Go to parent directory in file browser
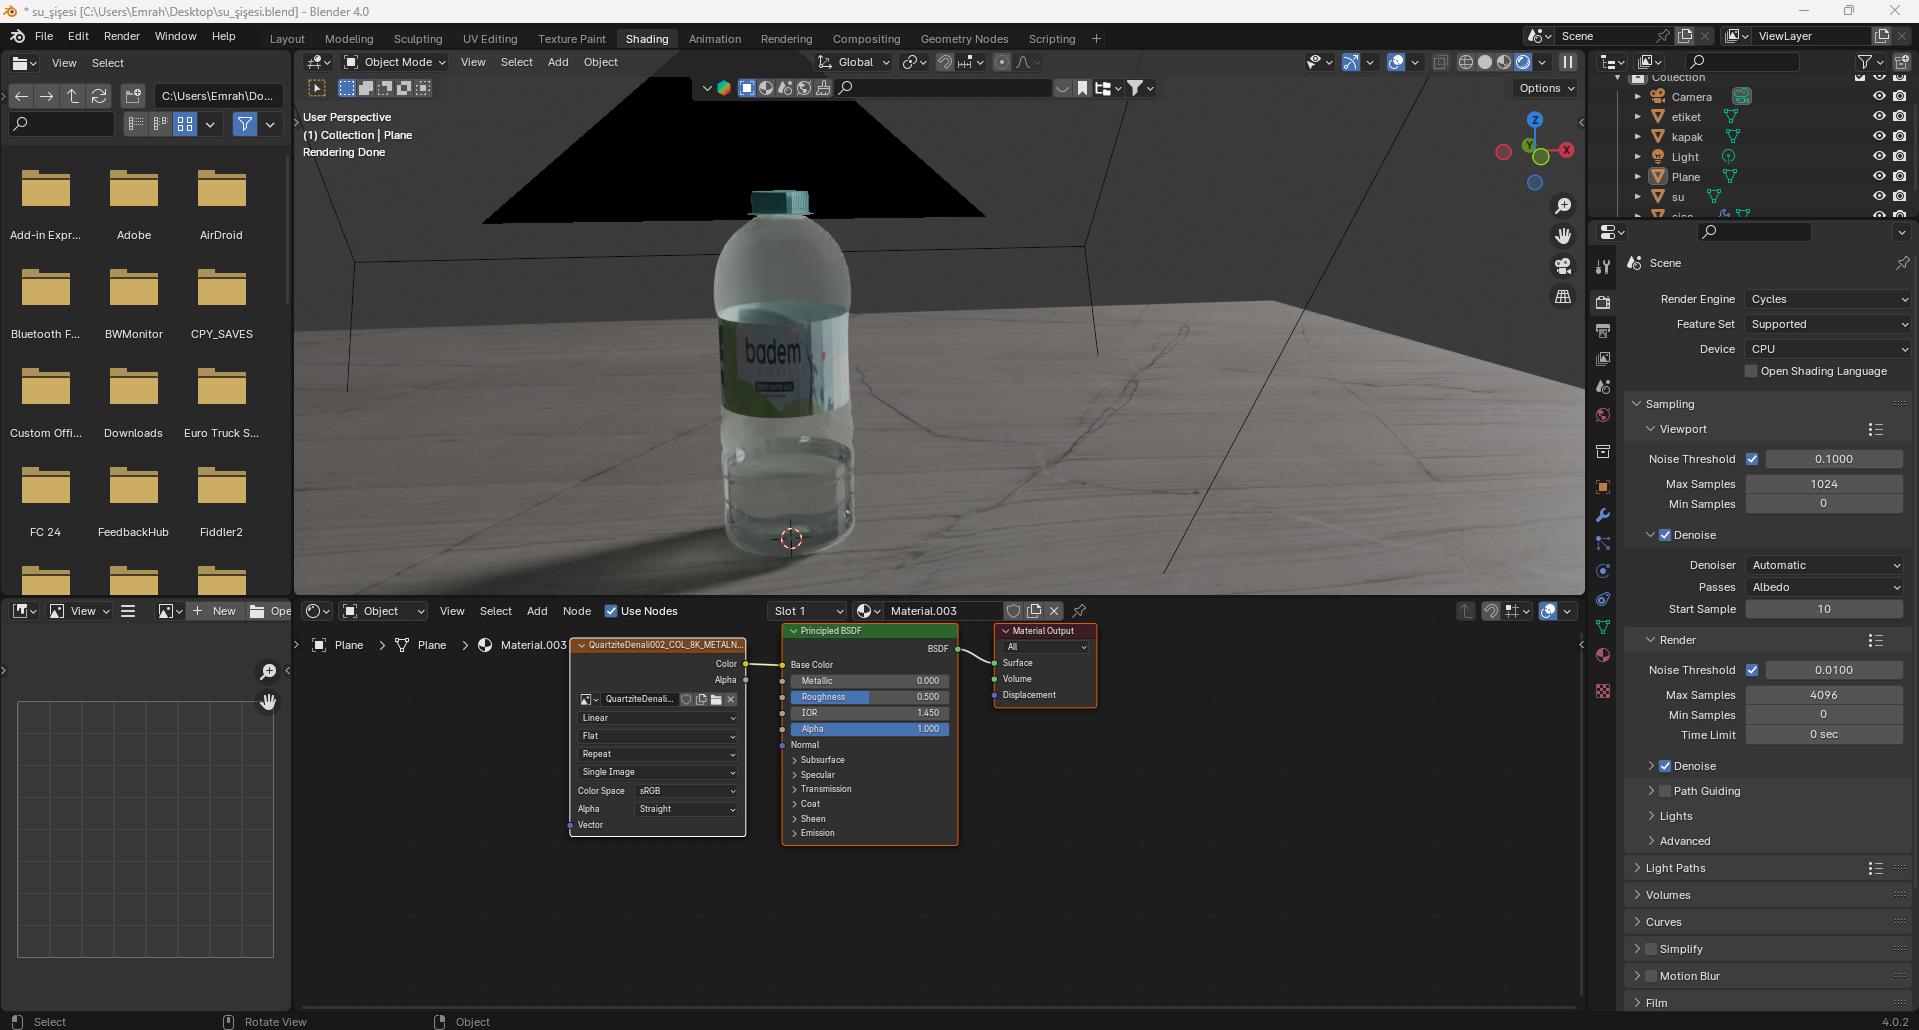The width and height of the screenshot is (1919, 1030). tap(73, 96)
